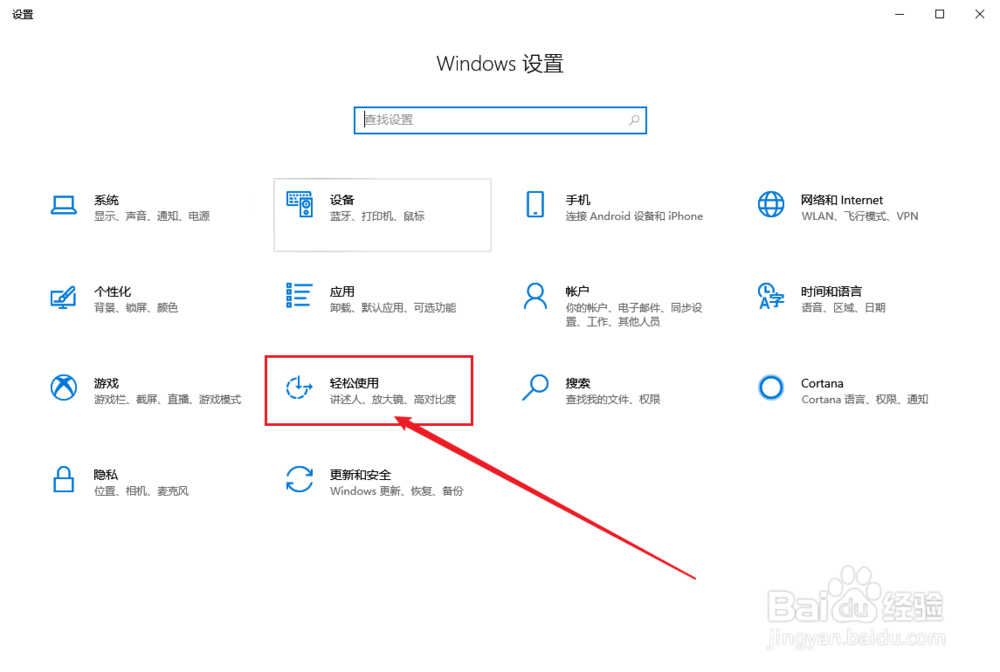Click the 轻松使用 ease-of-access icon
Image resolution: width=1000 pixels, height=672 pixels.
pos(299,388)
